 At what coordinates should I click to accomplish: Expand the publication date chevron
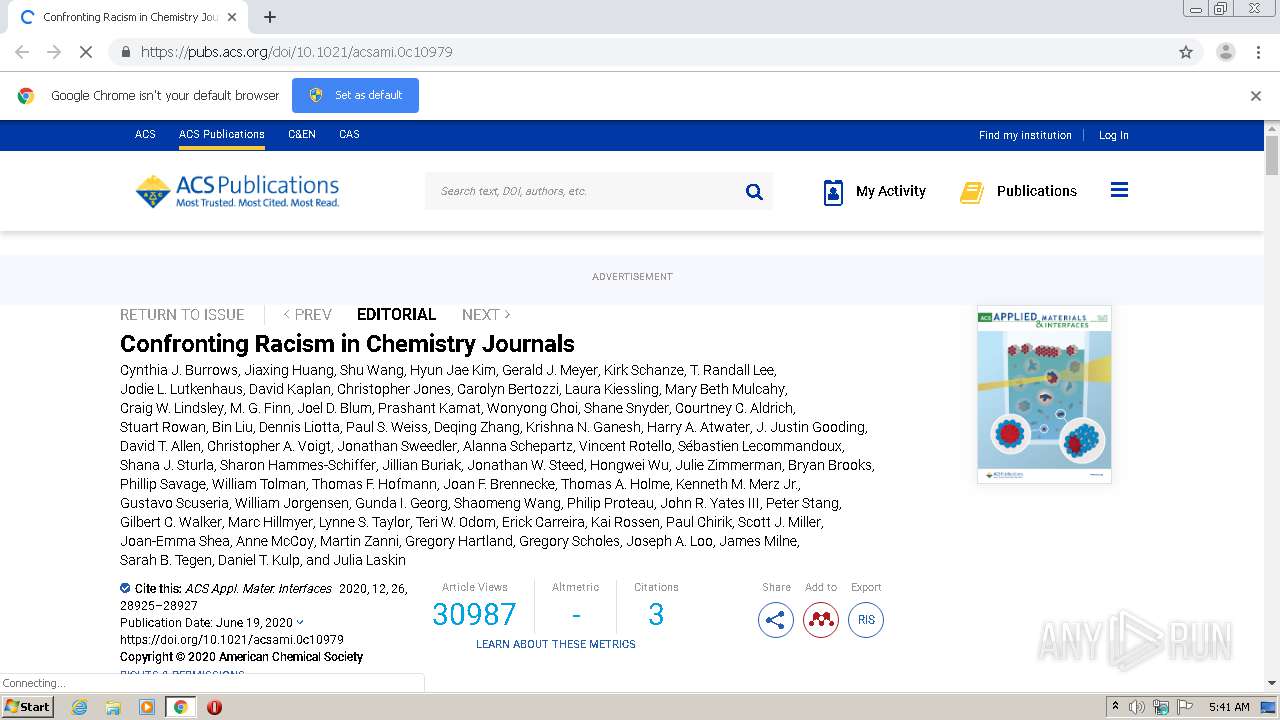(x=300, y=623)
